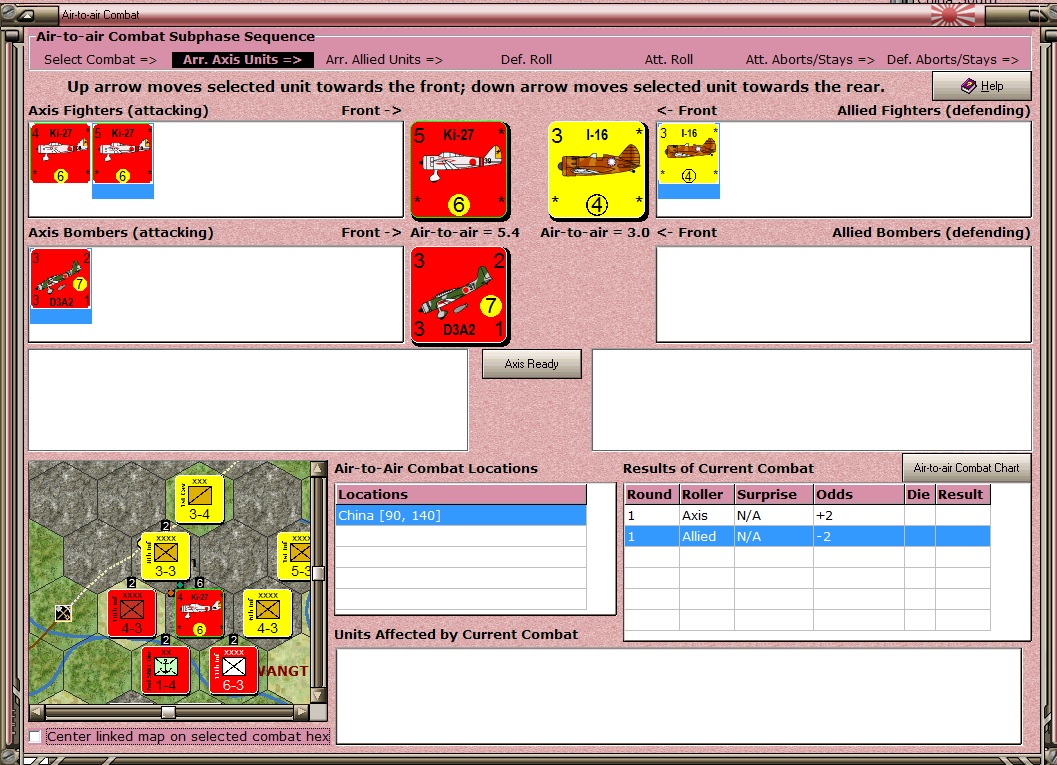
Task: Select the Axis roller row in results table
Action: coord(807,516)
